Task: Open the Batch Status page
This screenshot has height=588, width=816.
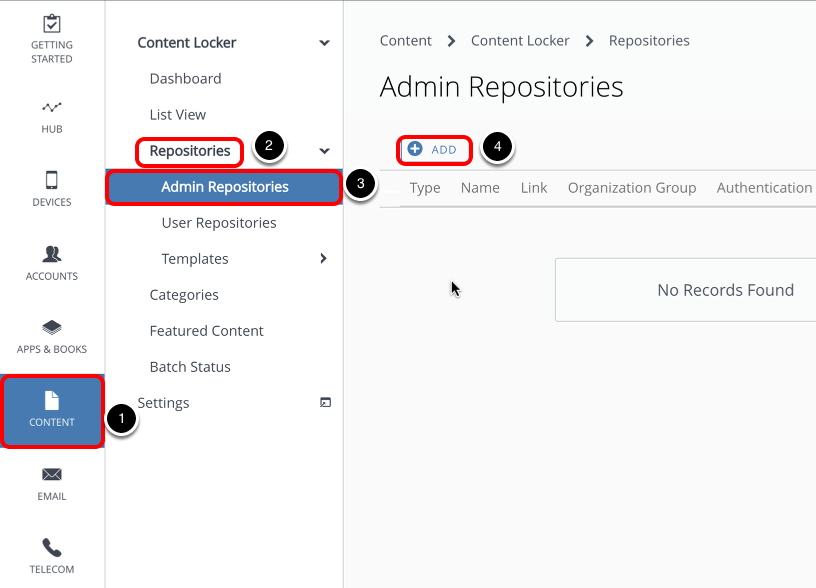Action: click(190, 367)
